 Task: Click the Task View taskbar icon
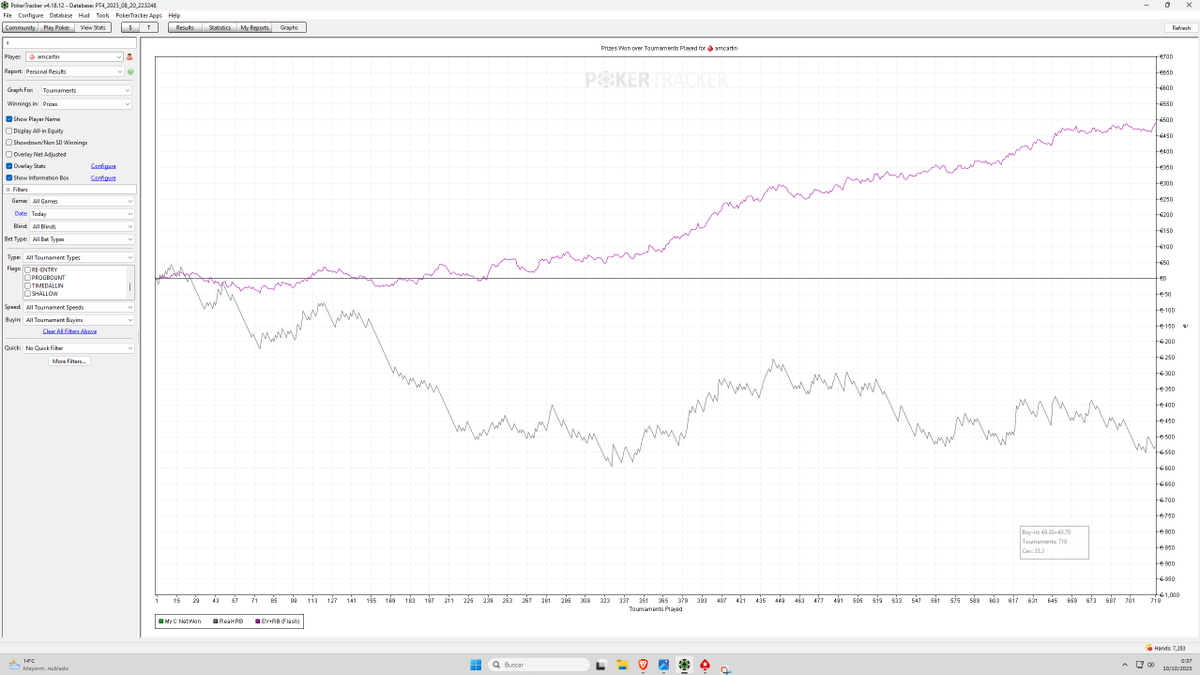(x=600, y=665)
